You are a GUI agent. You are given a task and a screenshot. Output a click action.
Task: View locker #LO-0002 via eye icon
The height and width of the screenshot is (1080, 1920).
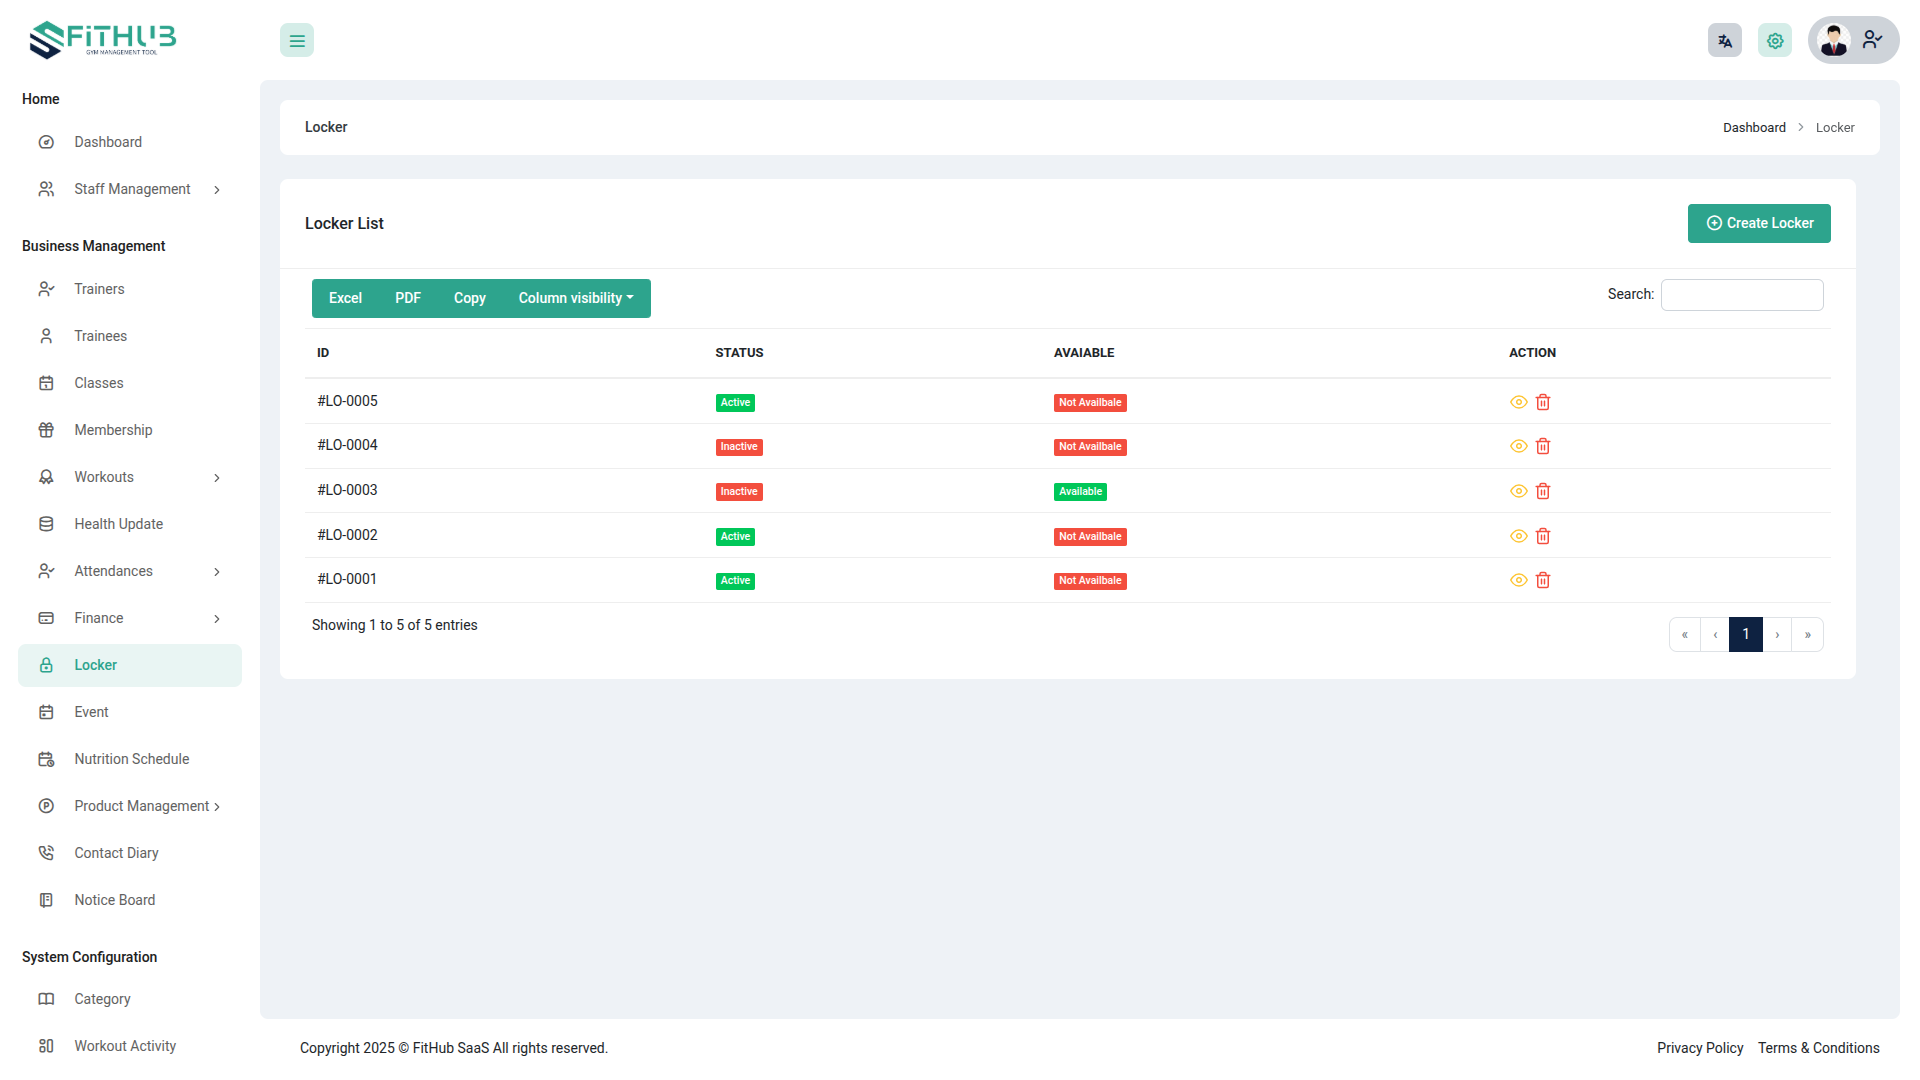[x=1518, y=536]
